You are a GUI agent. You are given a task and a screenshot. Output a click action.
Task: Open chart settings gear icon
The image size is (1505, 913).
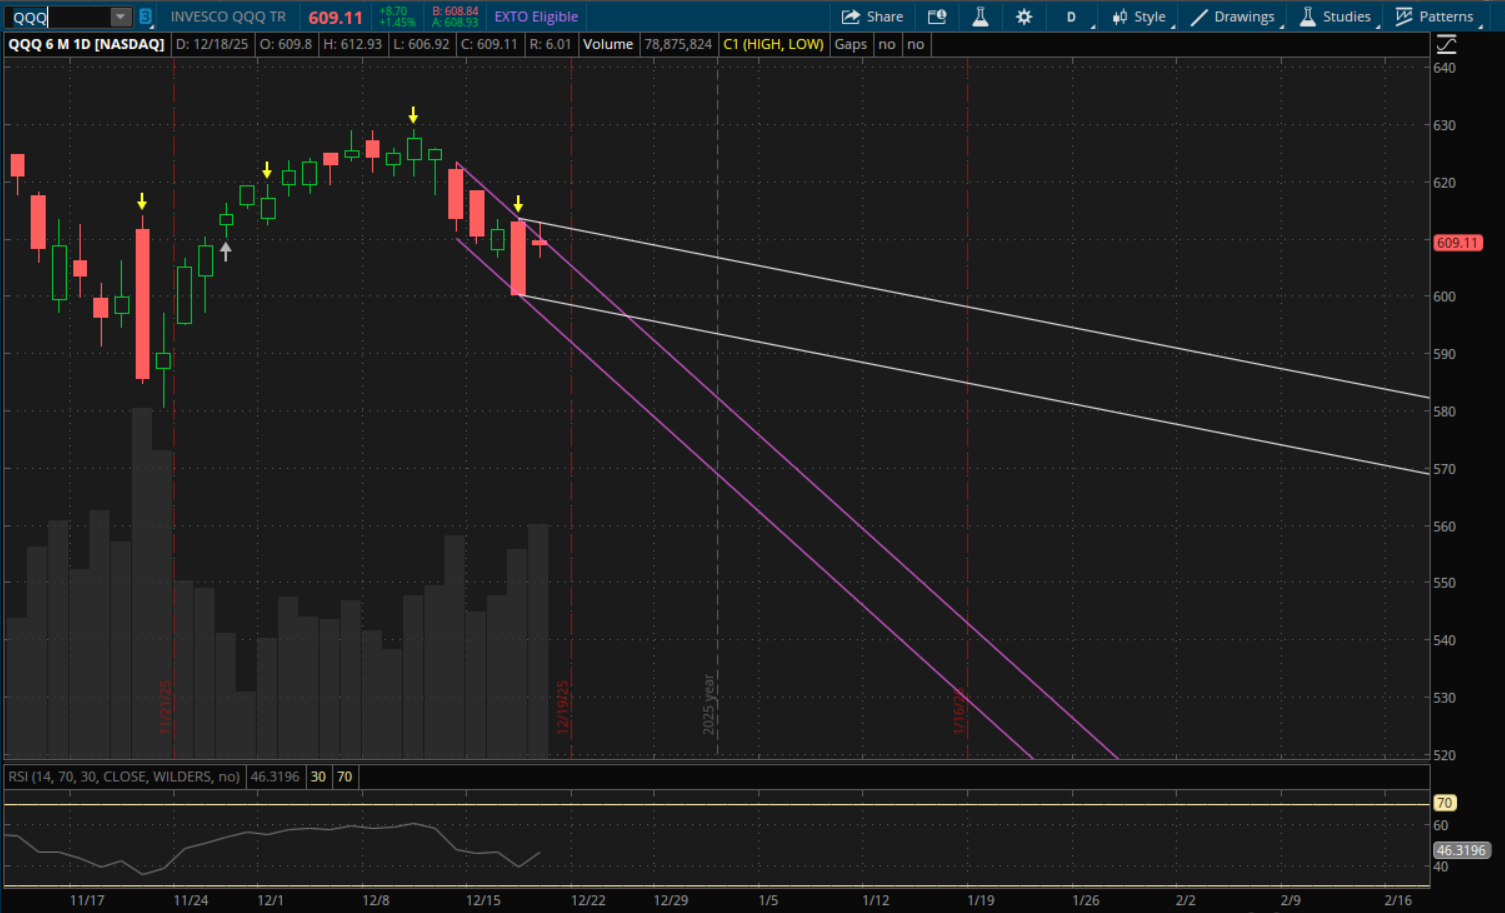tap(1024, 17)
